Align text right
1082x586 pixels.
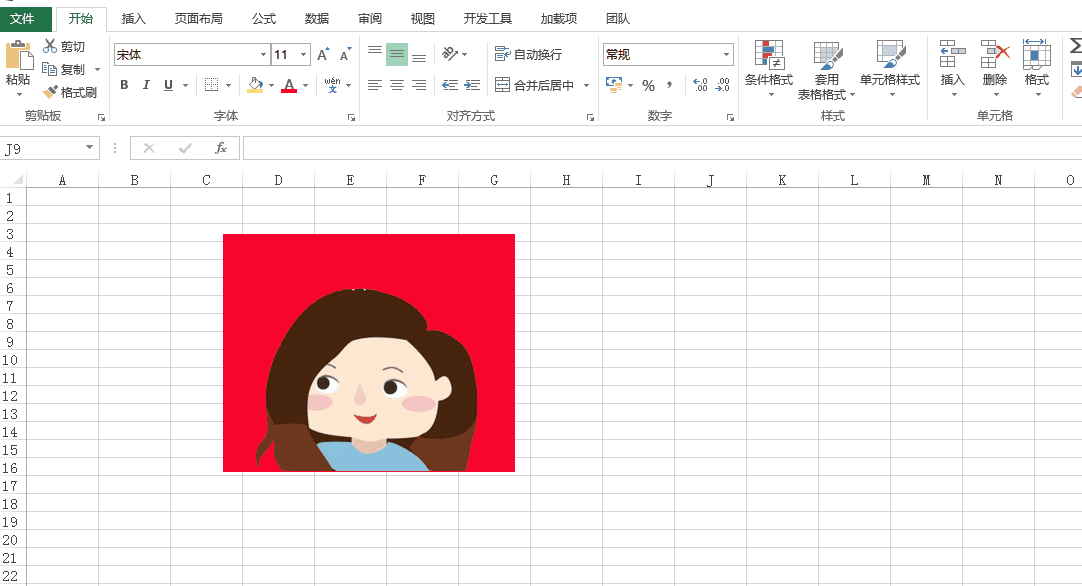coord(419,85)
